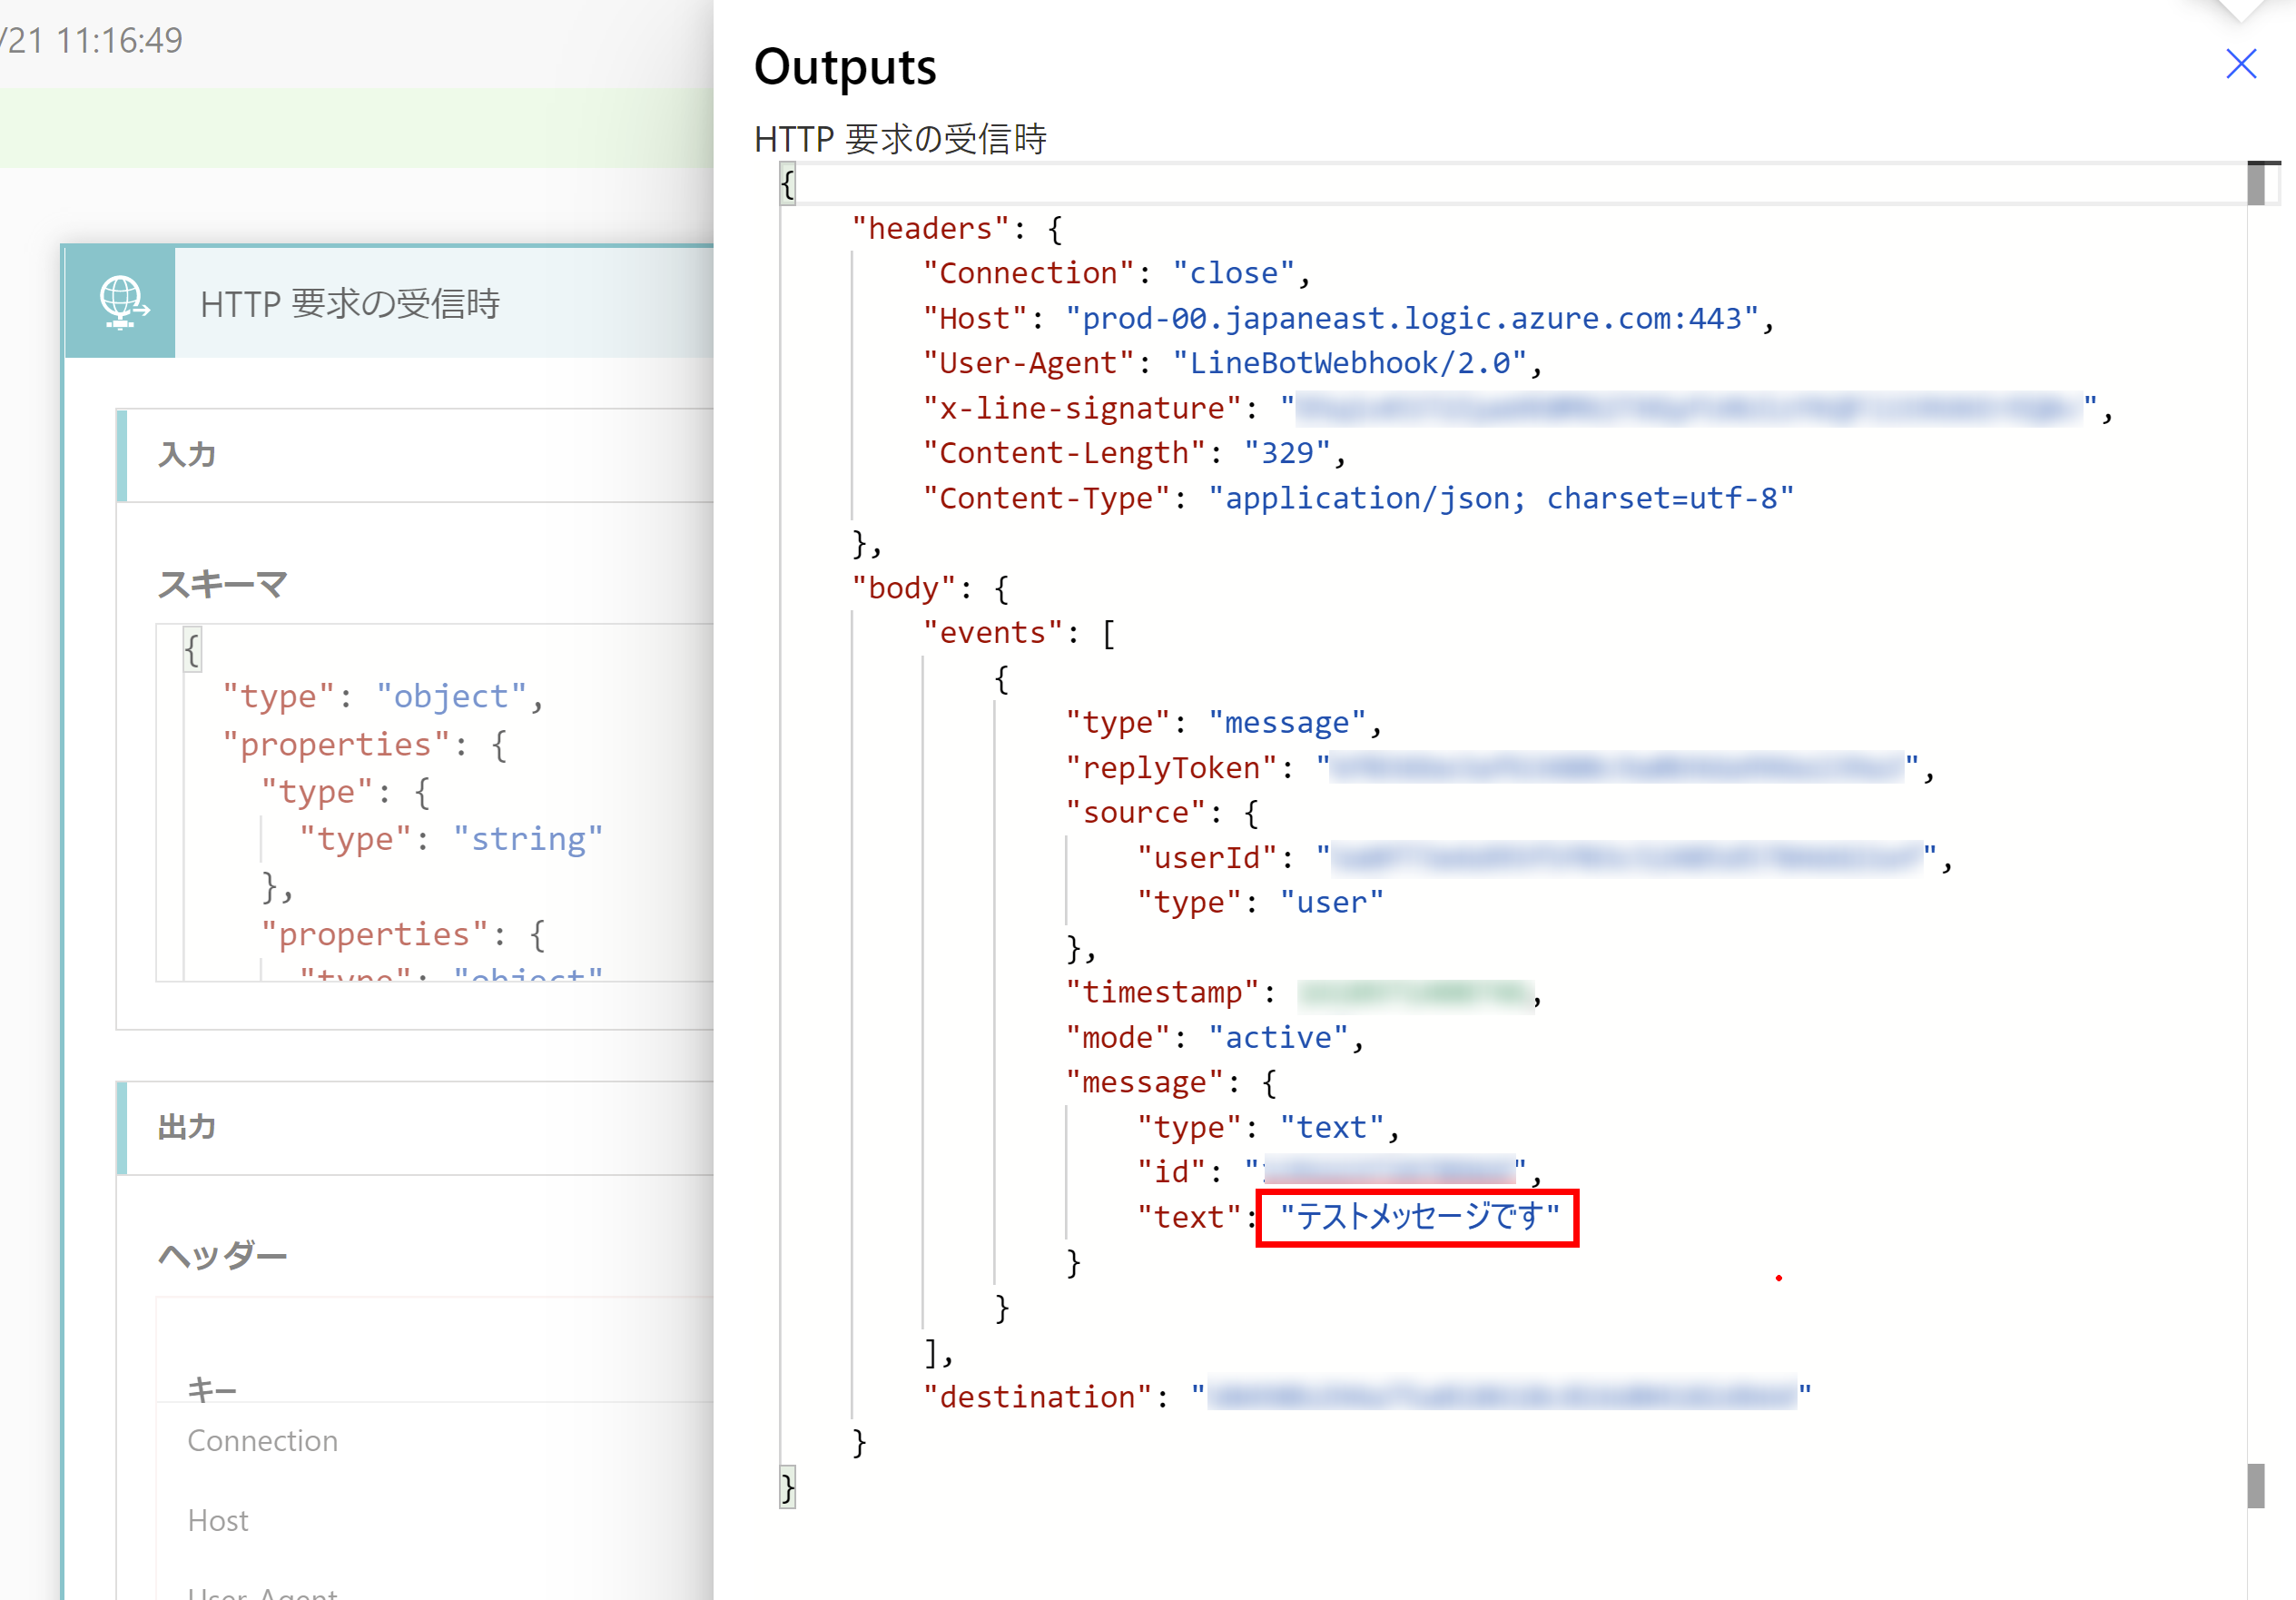The image size is (2296, 1600).
Task: Switch to the ヘッダー section
Action: [222, 1255]
